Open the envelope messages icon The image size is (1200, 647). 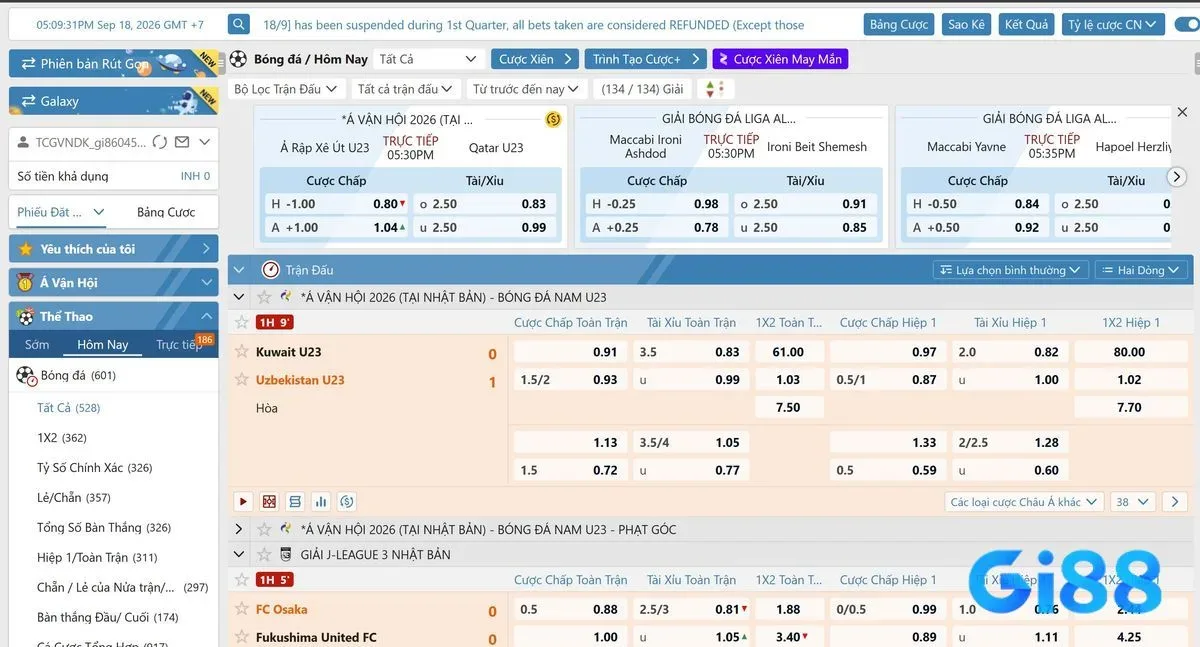(182, 142)
